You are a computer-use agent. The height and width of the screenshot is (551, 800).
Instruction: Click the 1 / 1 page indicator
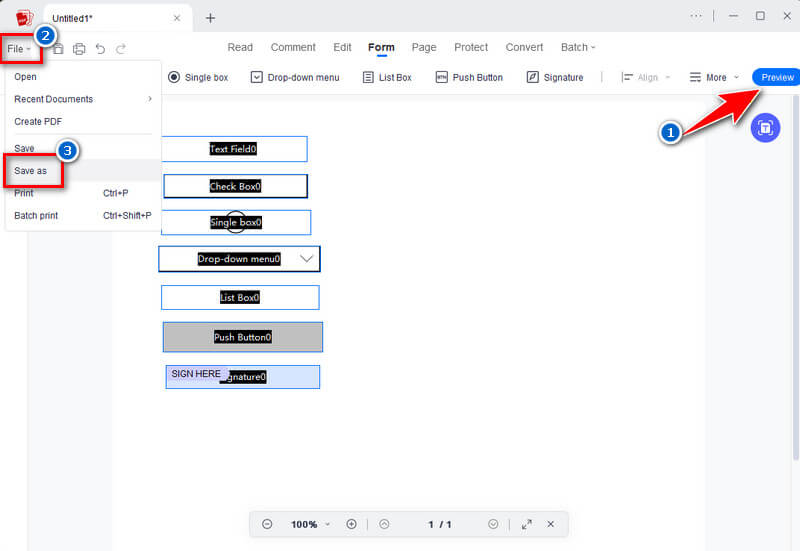(x=440, y=524)
